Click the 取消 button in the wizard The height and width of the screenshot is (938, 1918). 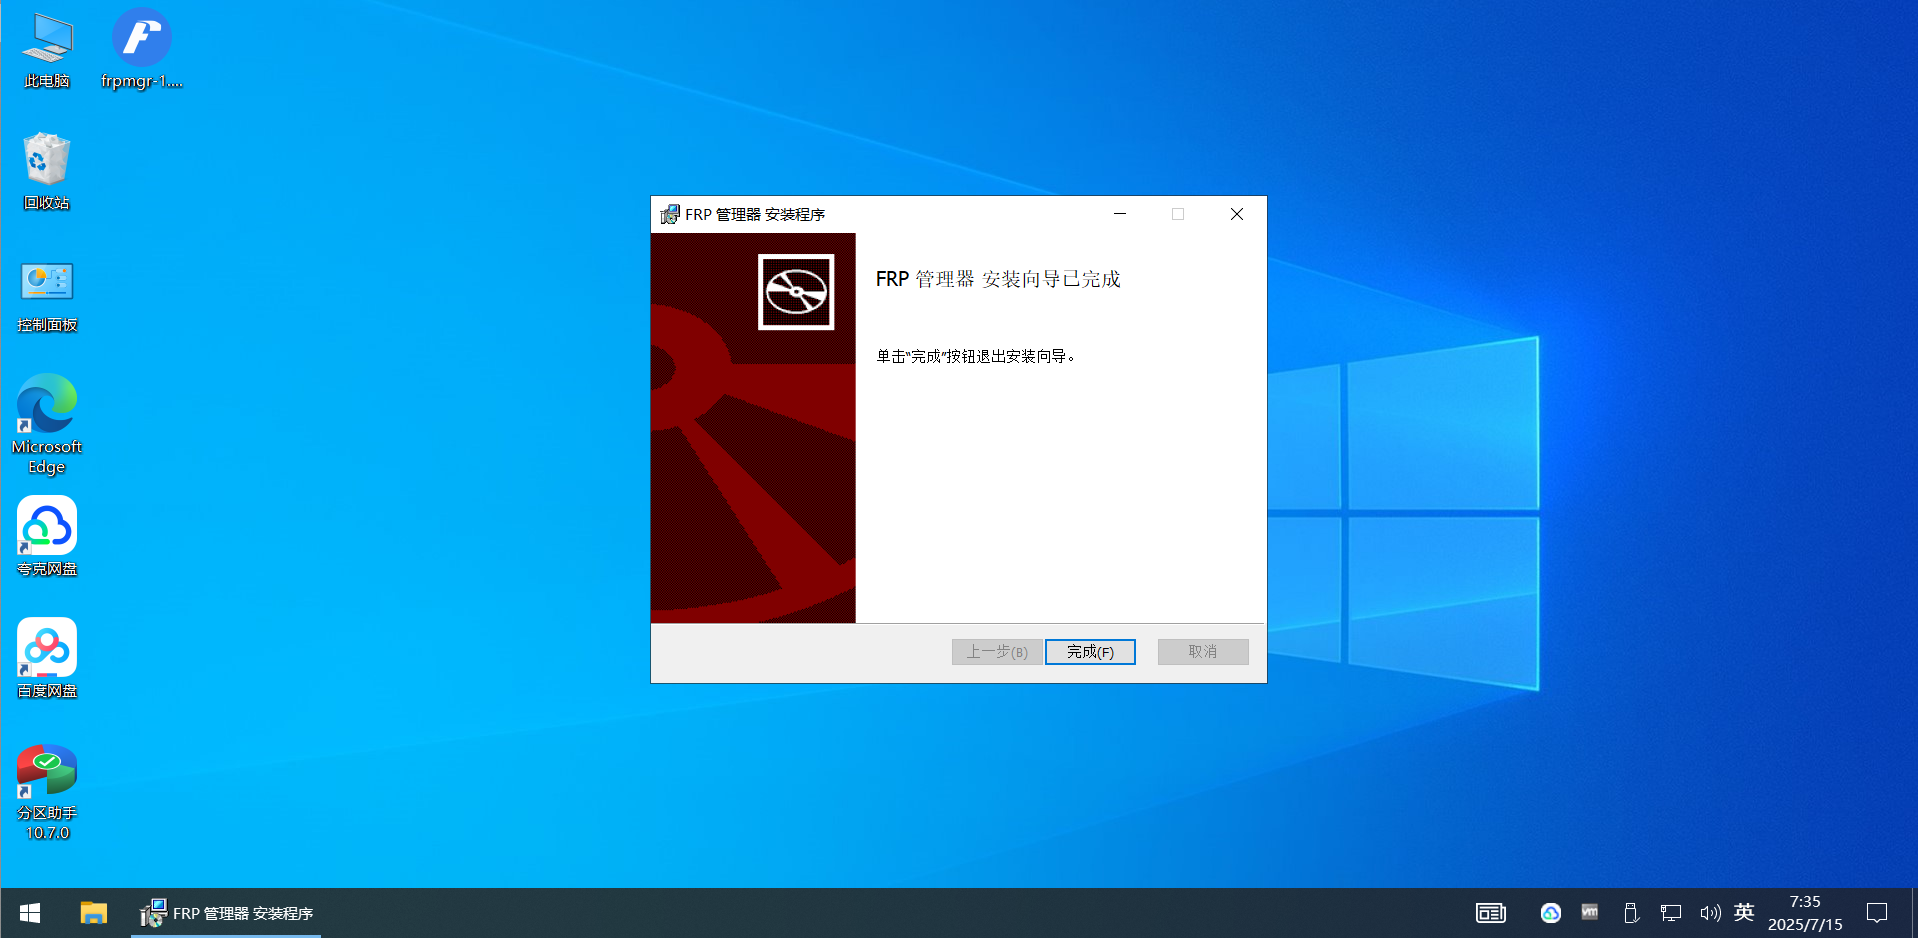point(1202,651)
